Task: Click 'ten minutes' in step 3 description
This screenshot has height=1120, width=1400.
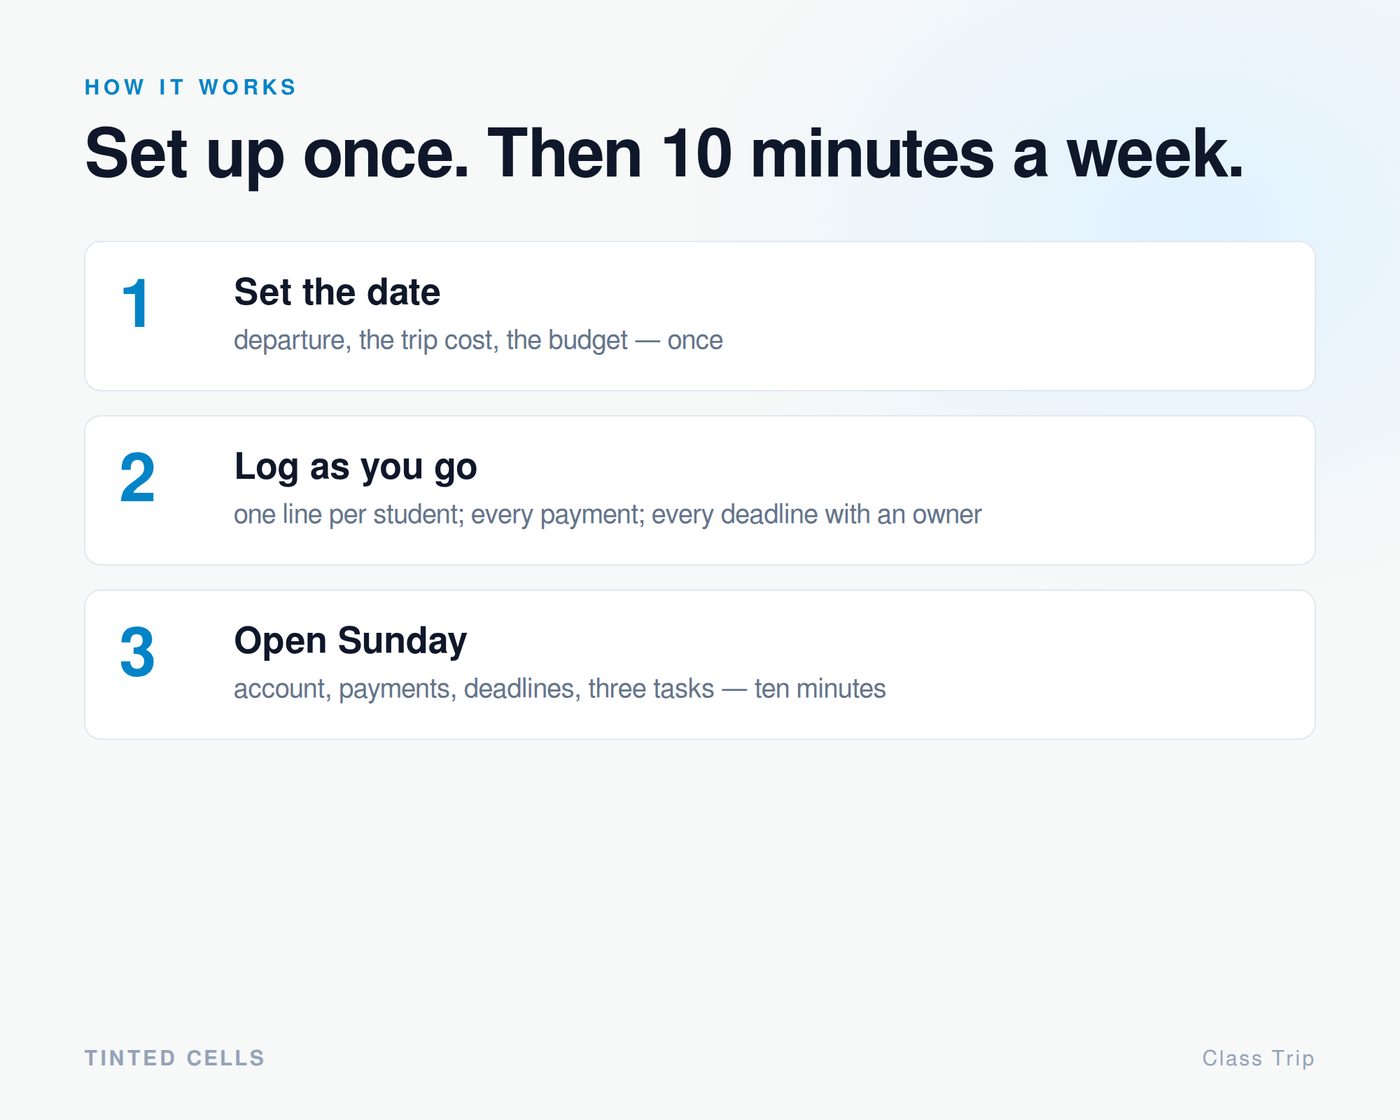Action: click(x=820, y=688)
